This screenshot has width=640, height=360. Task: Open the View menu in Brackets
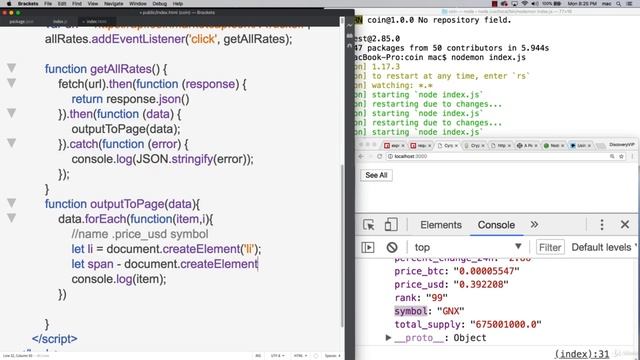tap(93, 4)
